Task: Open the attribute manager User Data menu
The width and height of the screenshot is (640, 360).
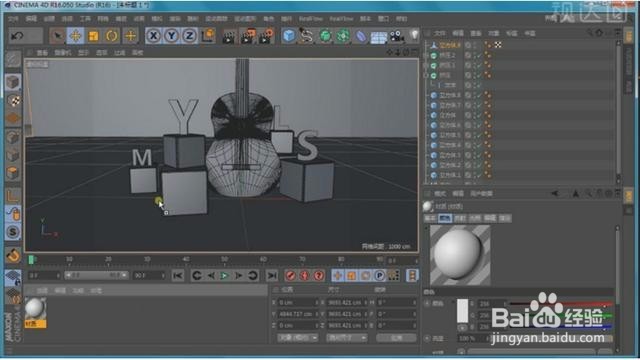Action: point(481,193)
